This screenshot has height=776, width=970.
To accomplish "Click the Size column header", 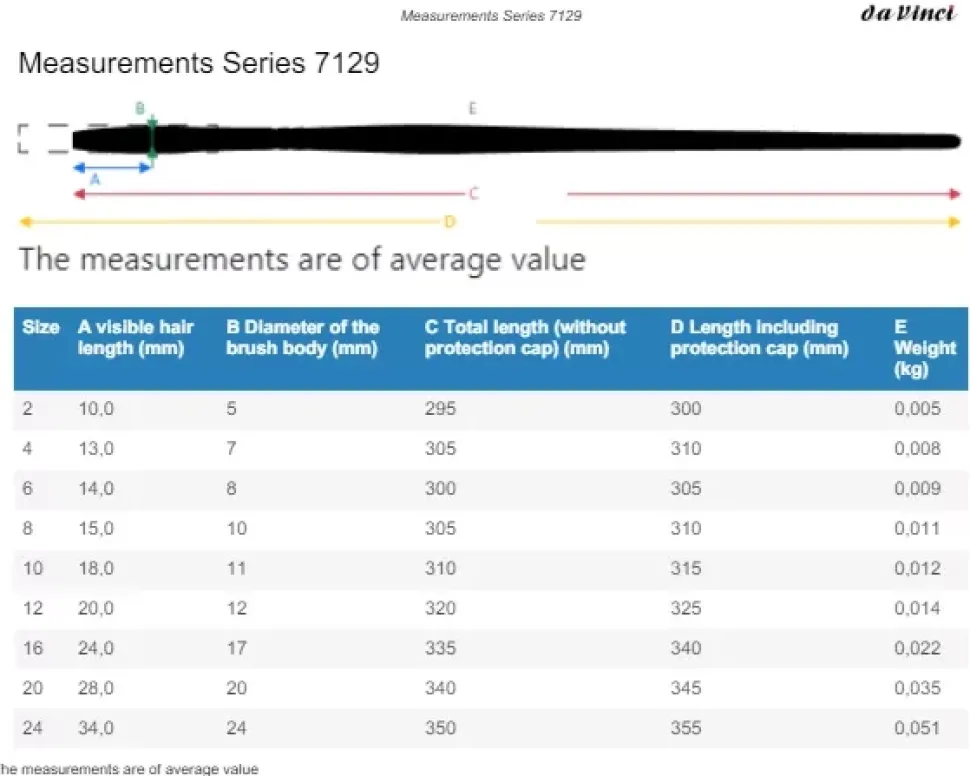I will coord(41,327).
